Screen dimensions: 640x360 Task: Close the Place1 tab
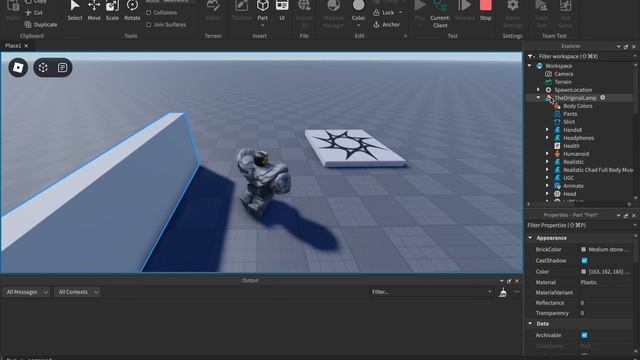(x=27, y=46)
